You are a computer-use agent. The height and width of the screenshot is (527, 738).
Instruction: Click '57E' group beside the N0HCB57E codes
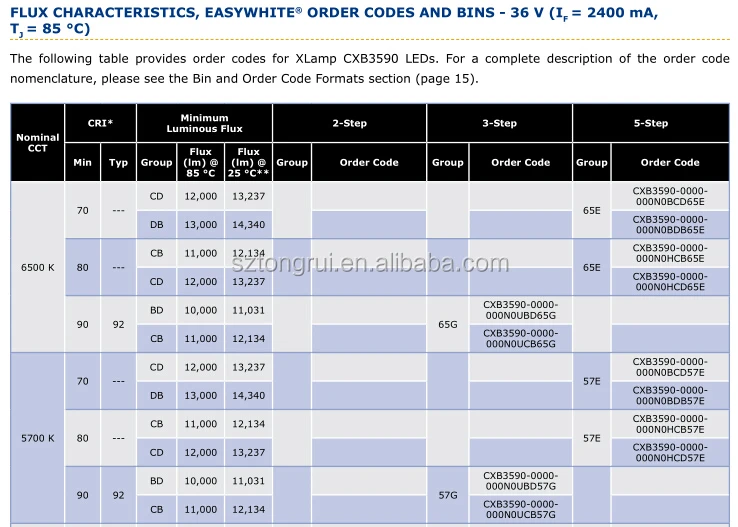pos(592,438)
